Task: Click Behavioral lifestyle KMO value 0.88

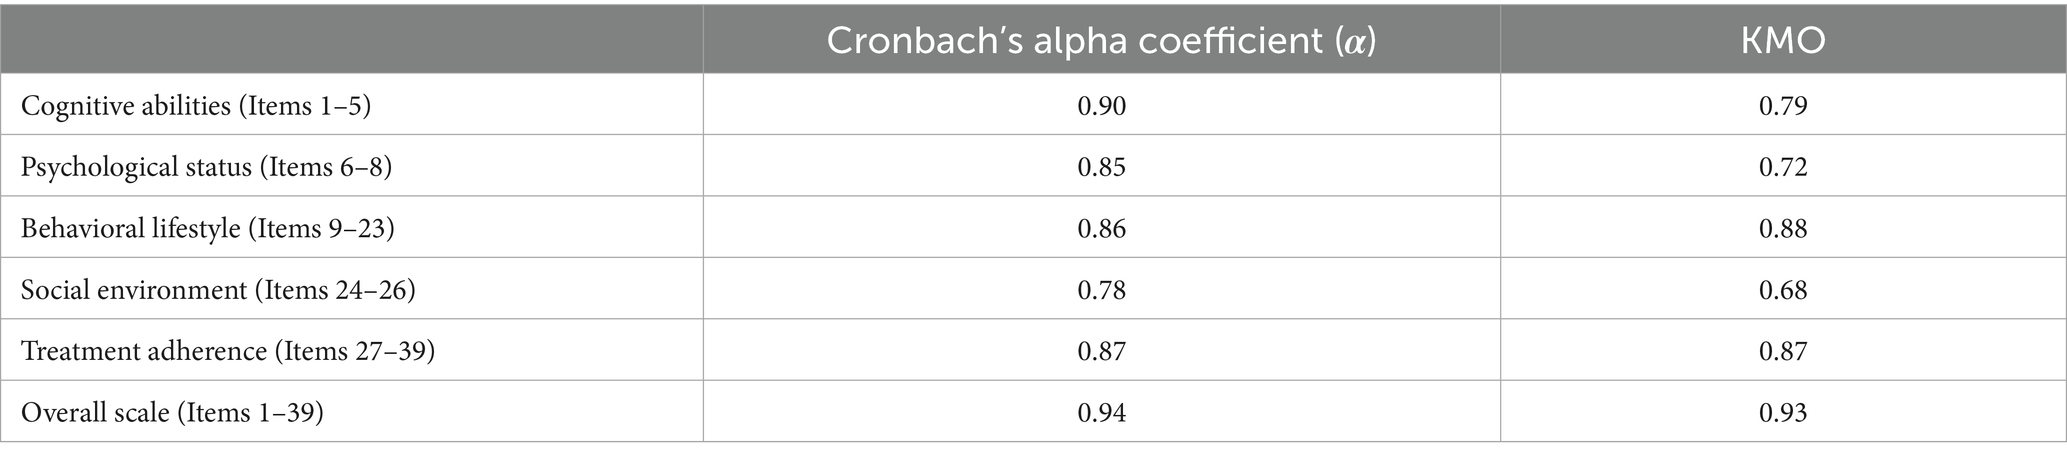Action: coord(1783,229)
